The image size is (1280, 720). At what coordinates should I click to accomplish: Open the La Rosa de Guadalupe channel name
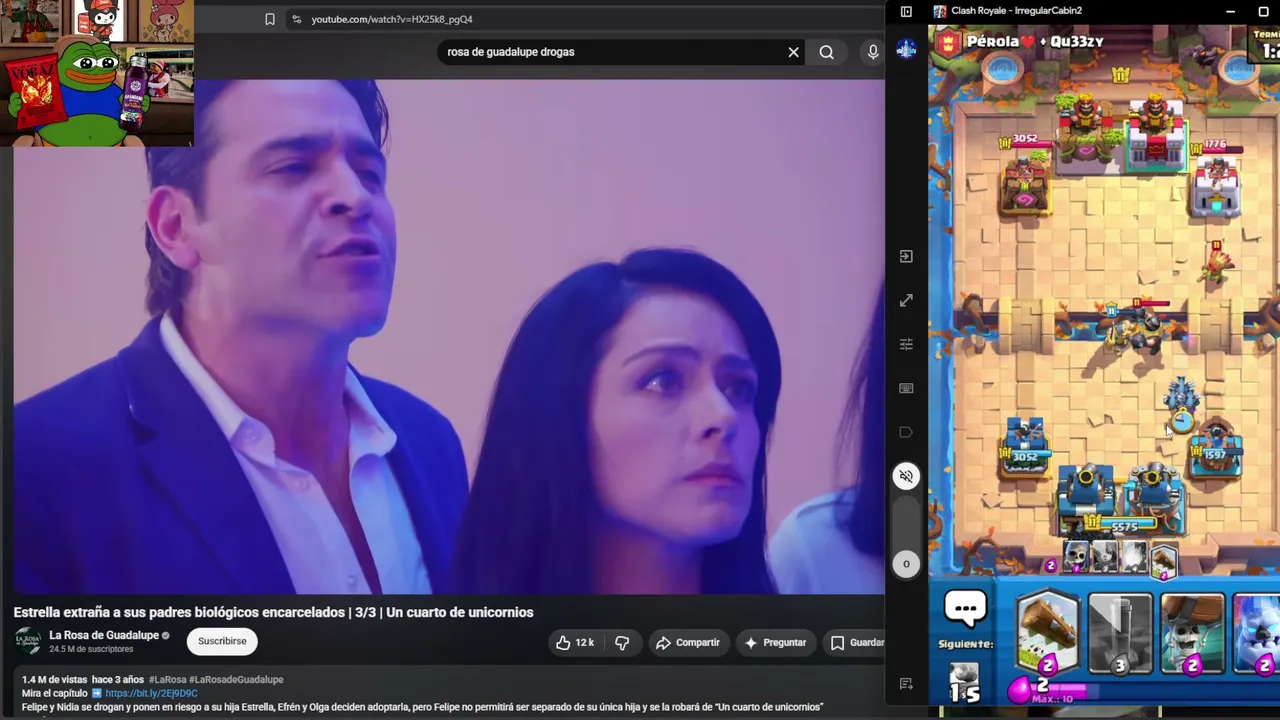[104, 635]
